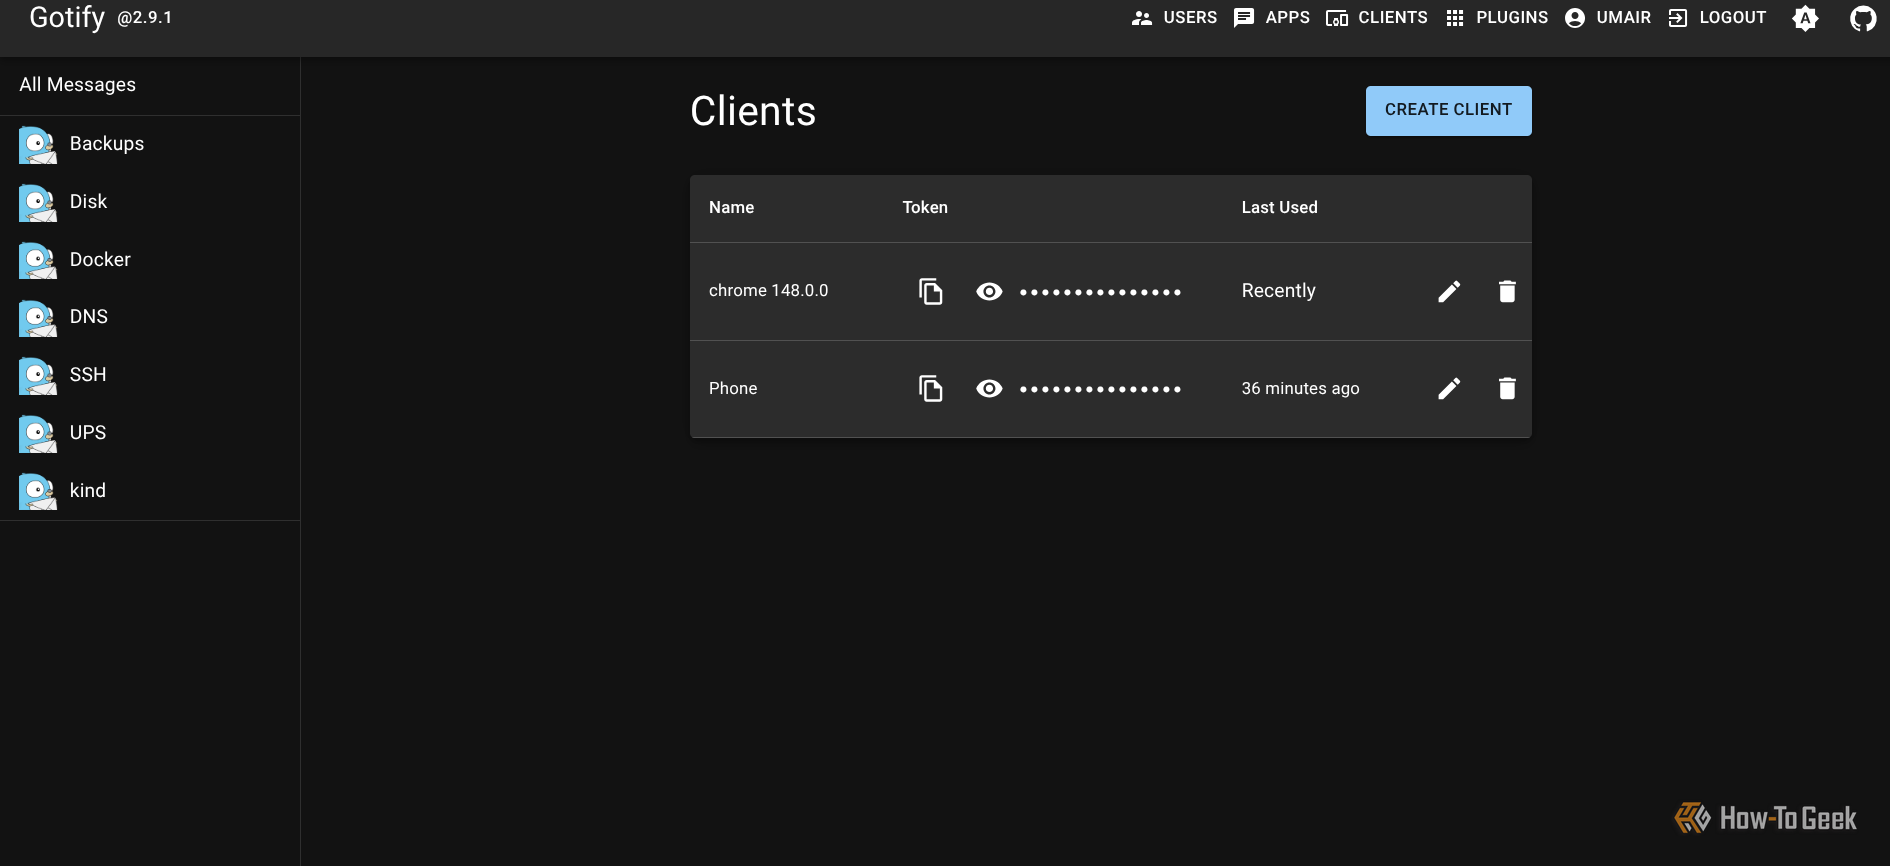Delete the chrome 148.0.0 client

tap(1507, 291)
